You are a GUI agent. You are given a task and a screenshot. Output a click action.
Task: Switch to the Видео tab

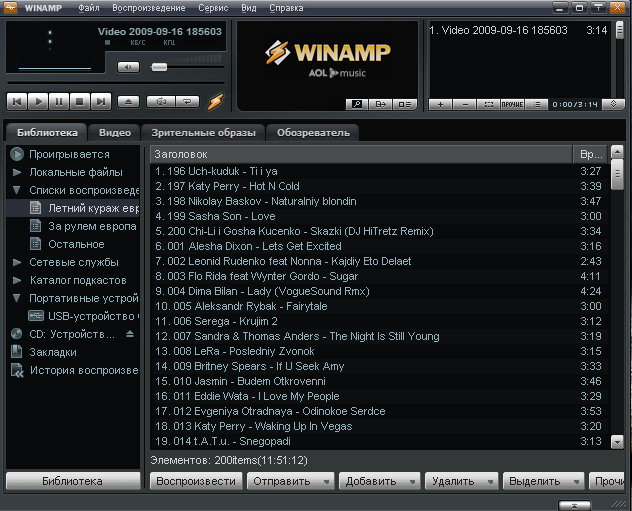115,133
